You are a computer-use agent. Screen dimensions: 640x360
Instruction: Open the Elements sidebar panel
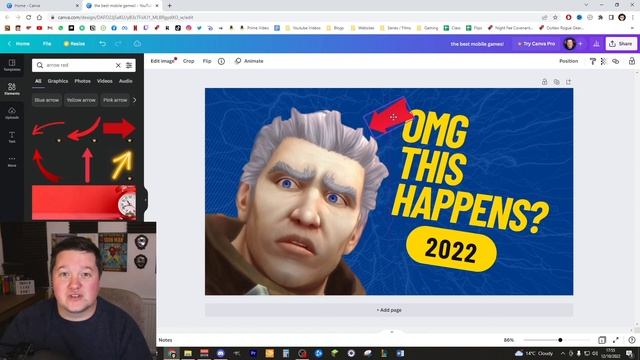tap(12, 89)
